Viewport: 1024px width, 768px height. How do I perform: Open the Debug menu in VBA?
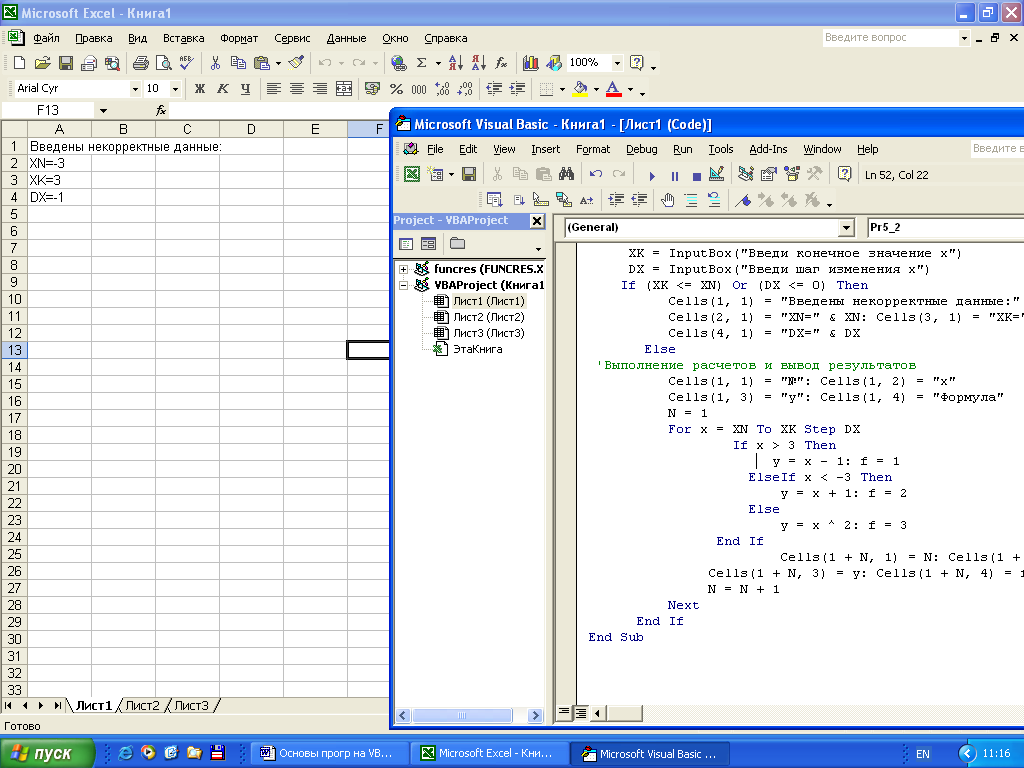pos(641,150)
